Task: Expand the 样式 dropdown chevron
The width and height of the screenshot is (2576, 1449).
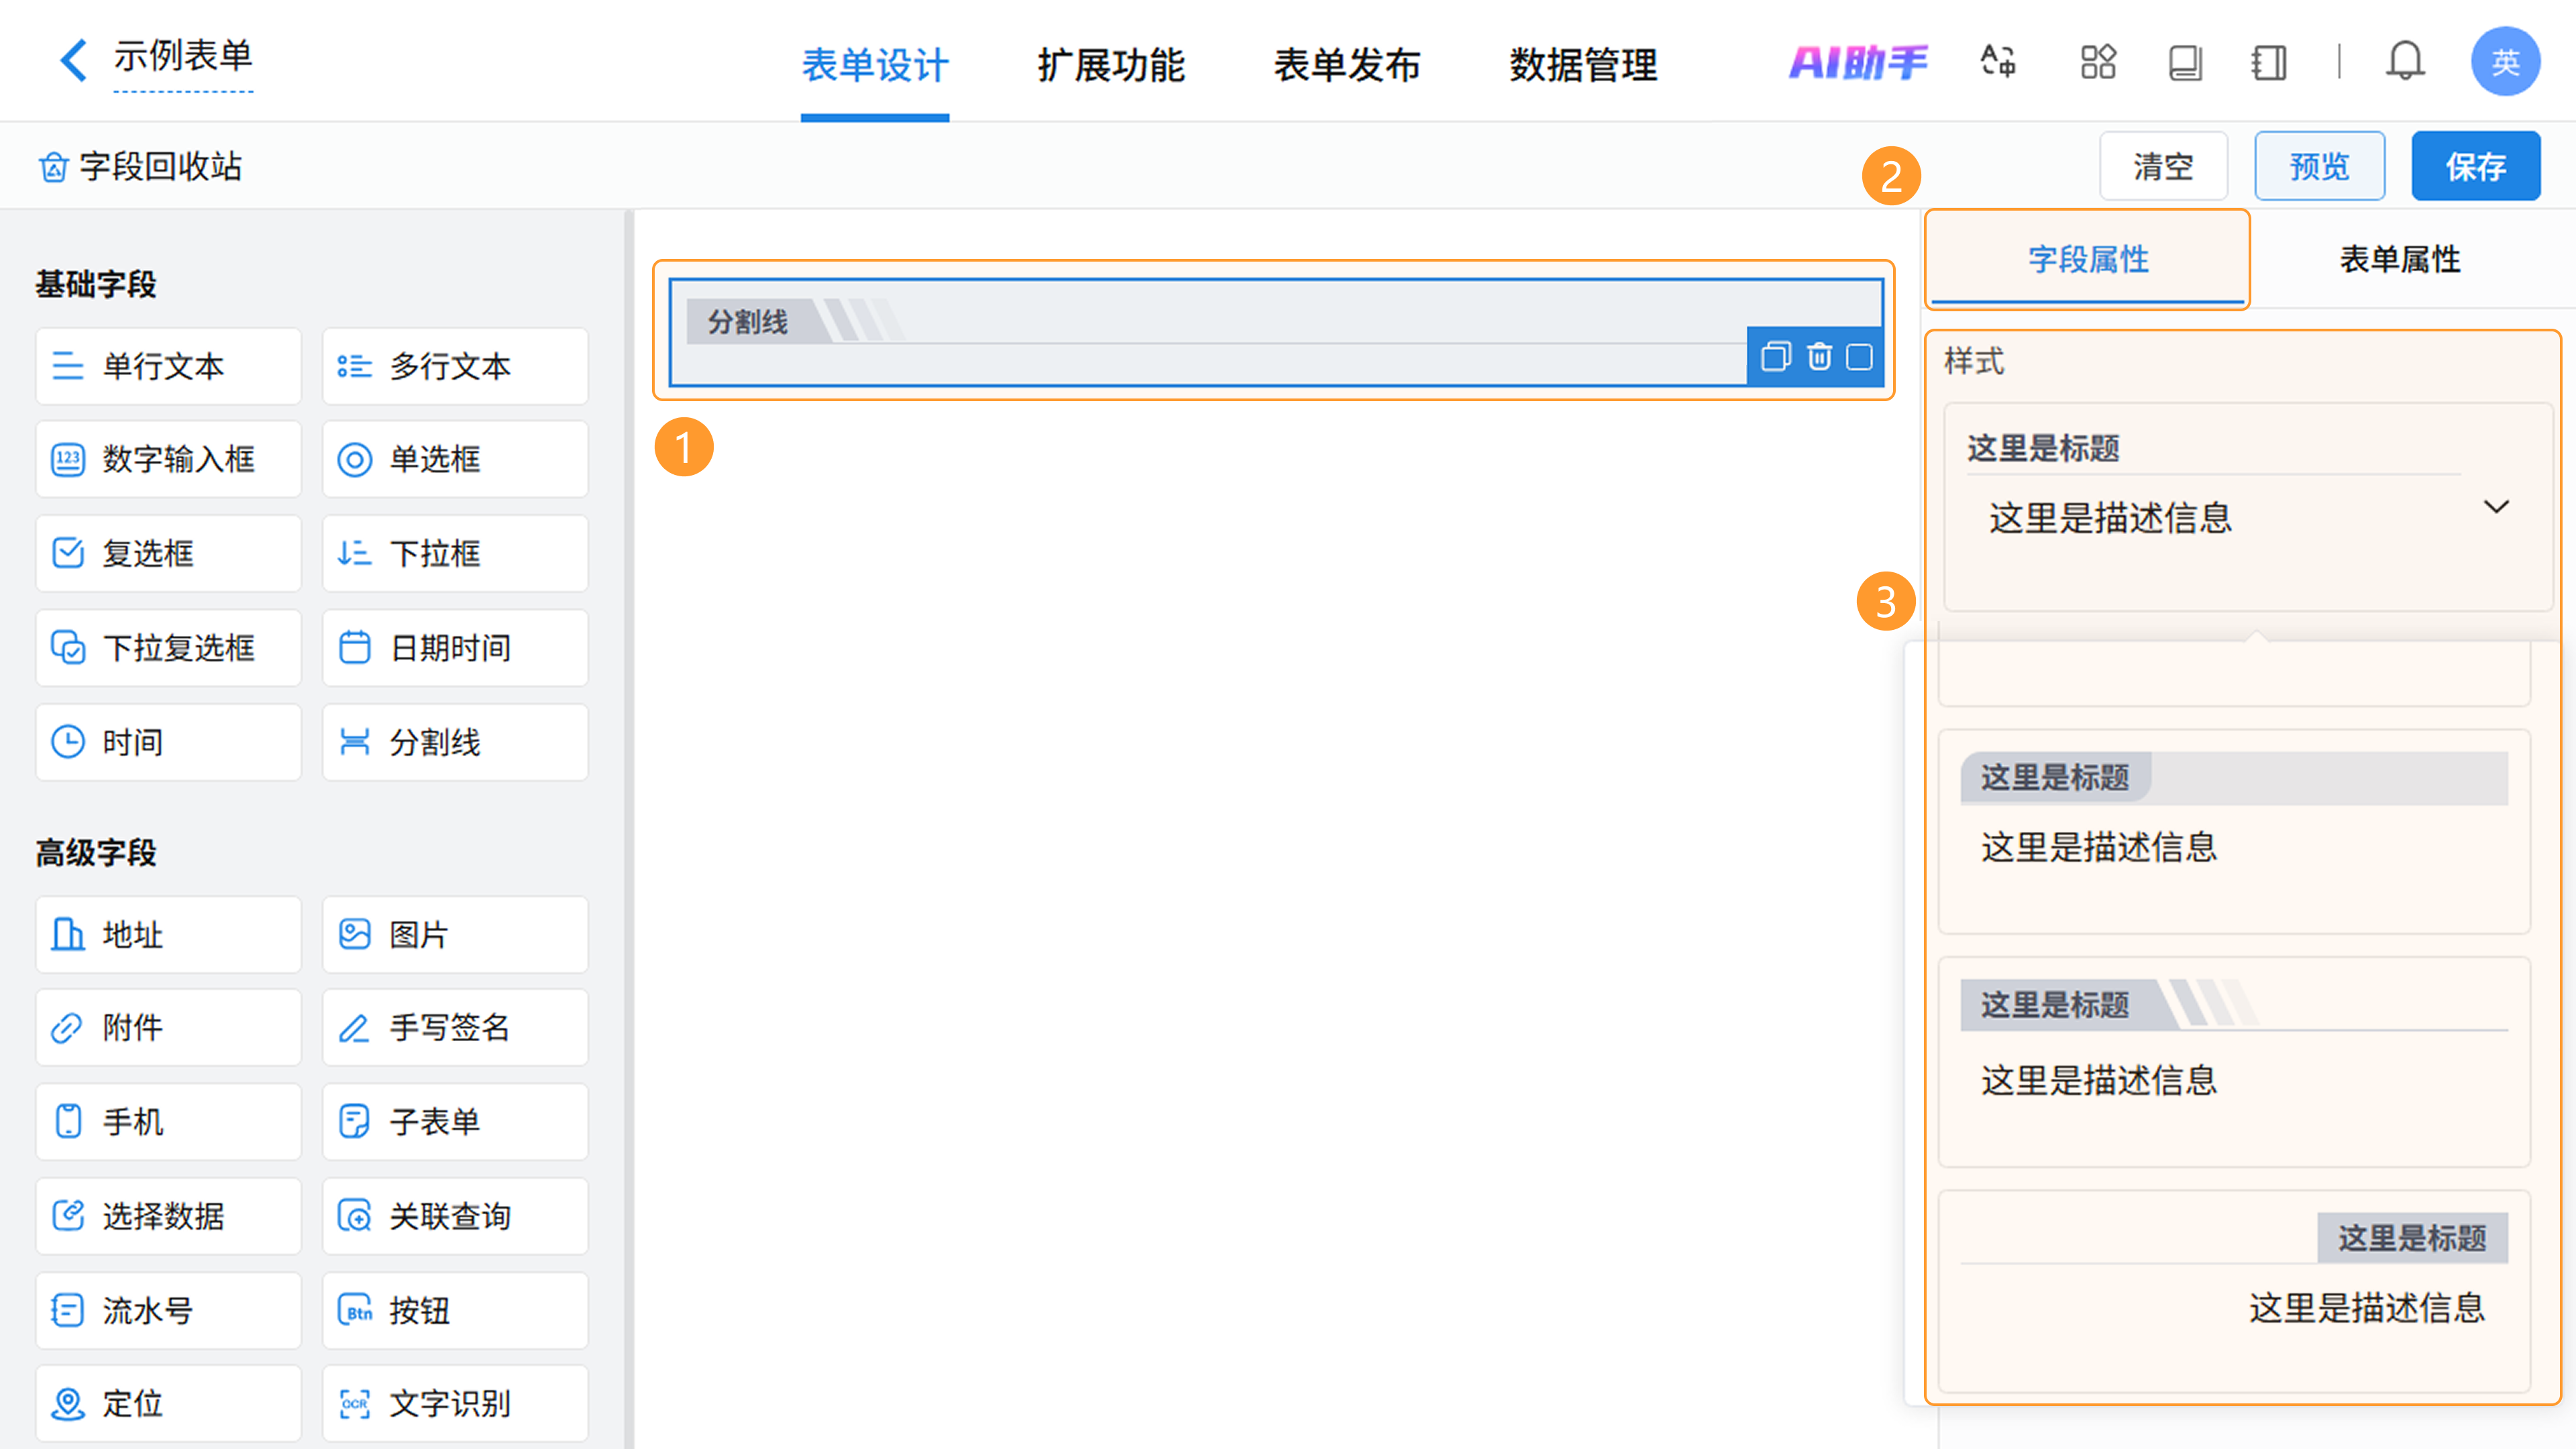Action: pyautogui.click(x=2496, y=507)
